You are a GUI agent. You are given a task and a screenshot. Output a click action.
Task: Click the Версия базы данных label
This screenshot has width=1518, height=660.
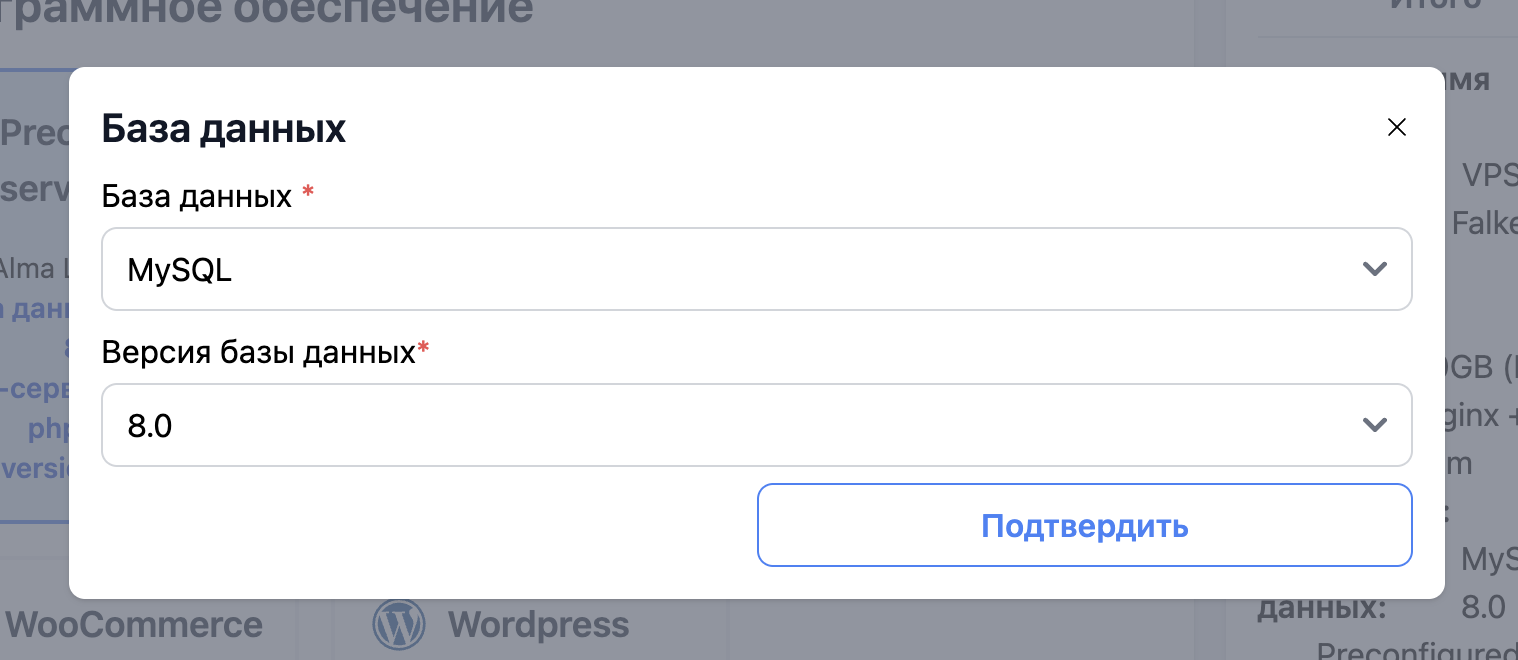258,352
